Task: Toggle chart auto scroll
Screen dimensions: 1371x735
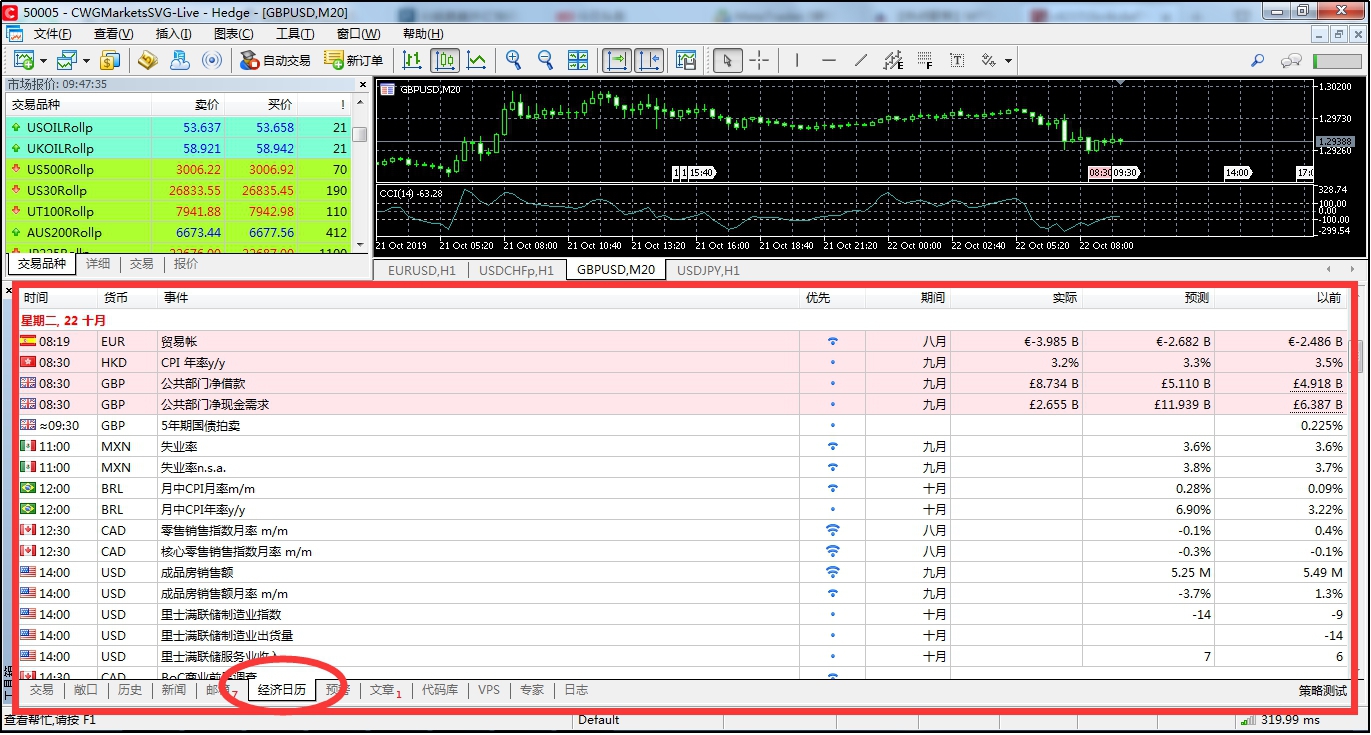Action: click(x=617, y=61)
